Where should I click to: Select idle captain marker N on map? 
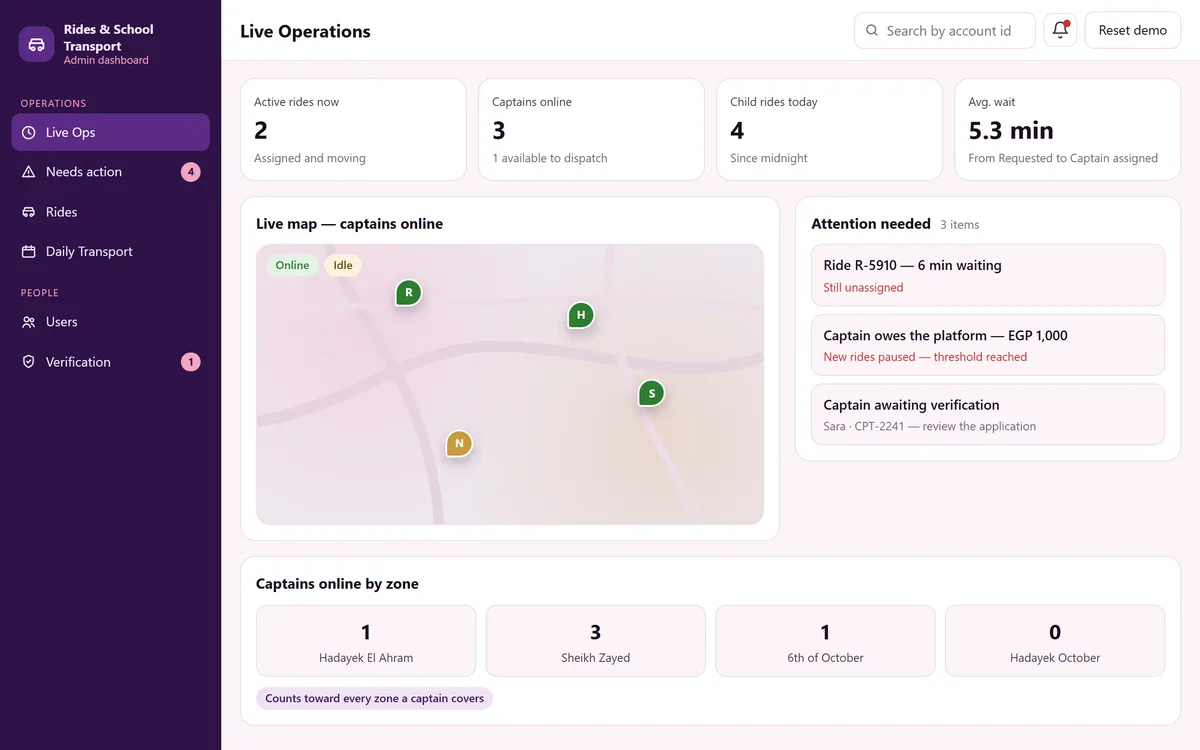tap(459, 443)
